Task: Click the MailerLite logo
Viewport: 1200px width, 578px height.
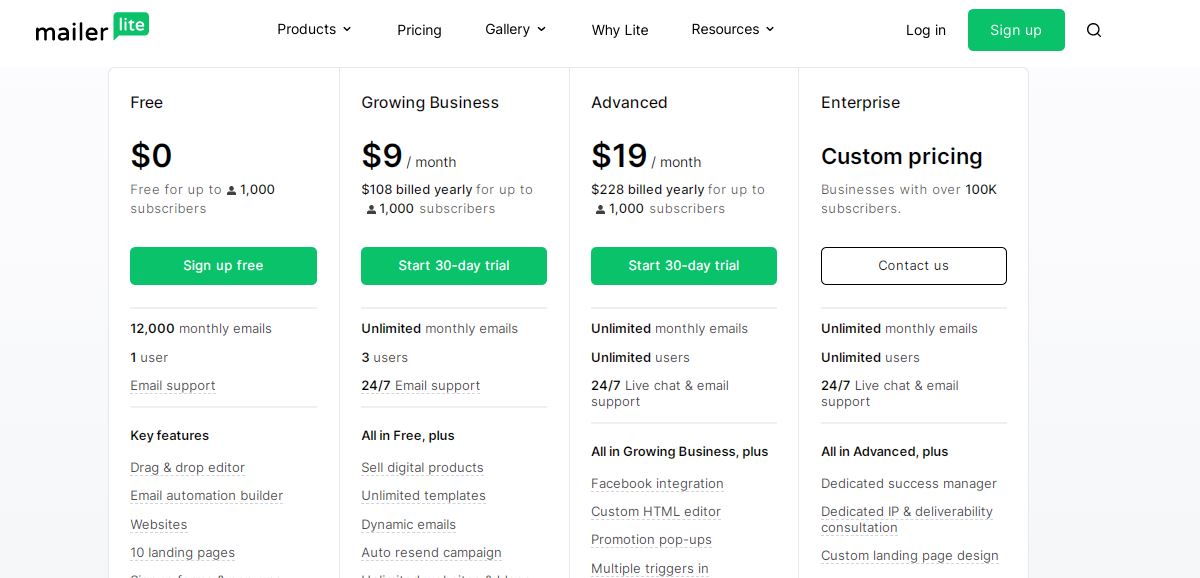Action: [92, 28]
